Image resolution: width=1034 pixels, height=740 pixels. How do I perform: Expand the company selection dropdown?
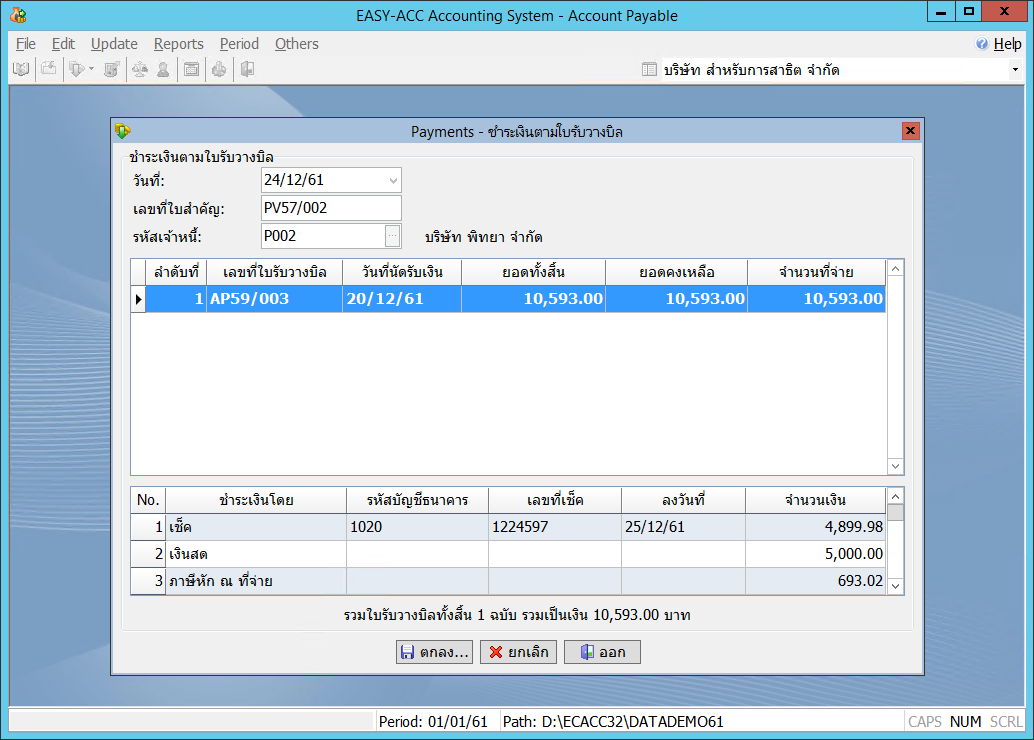(x=1015, y=70)
